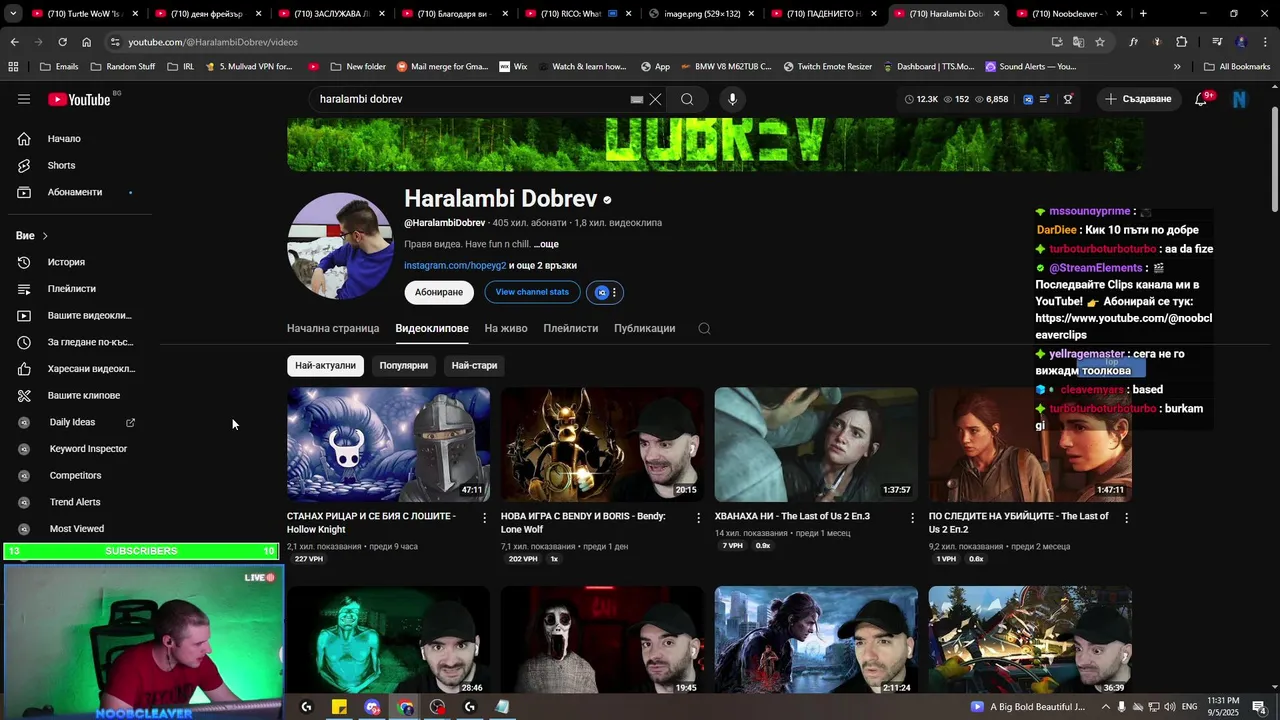Open the volume icon in the system tray
1280x720 pixels.
(1171, 707)
